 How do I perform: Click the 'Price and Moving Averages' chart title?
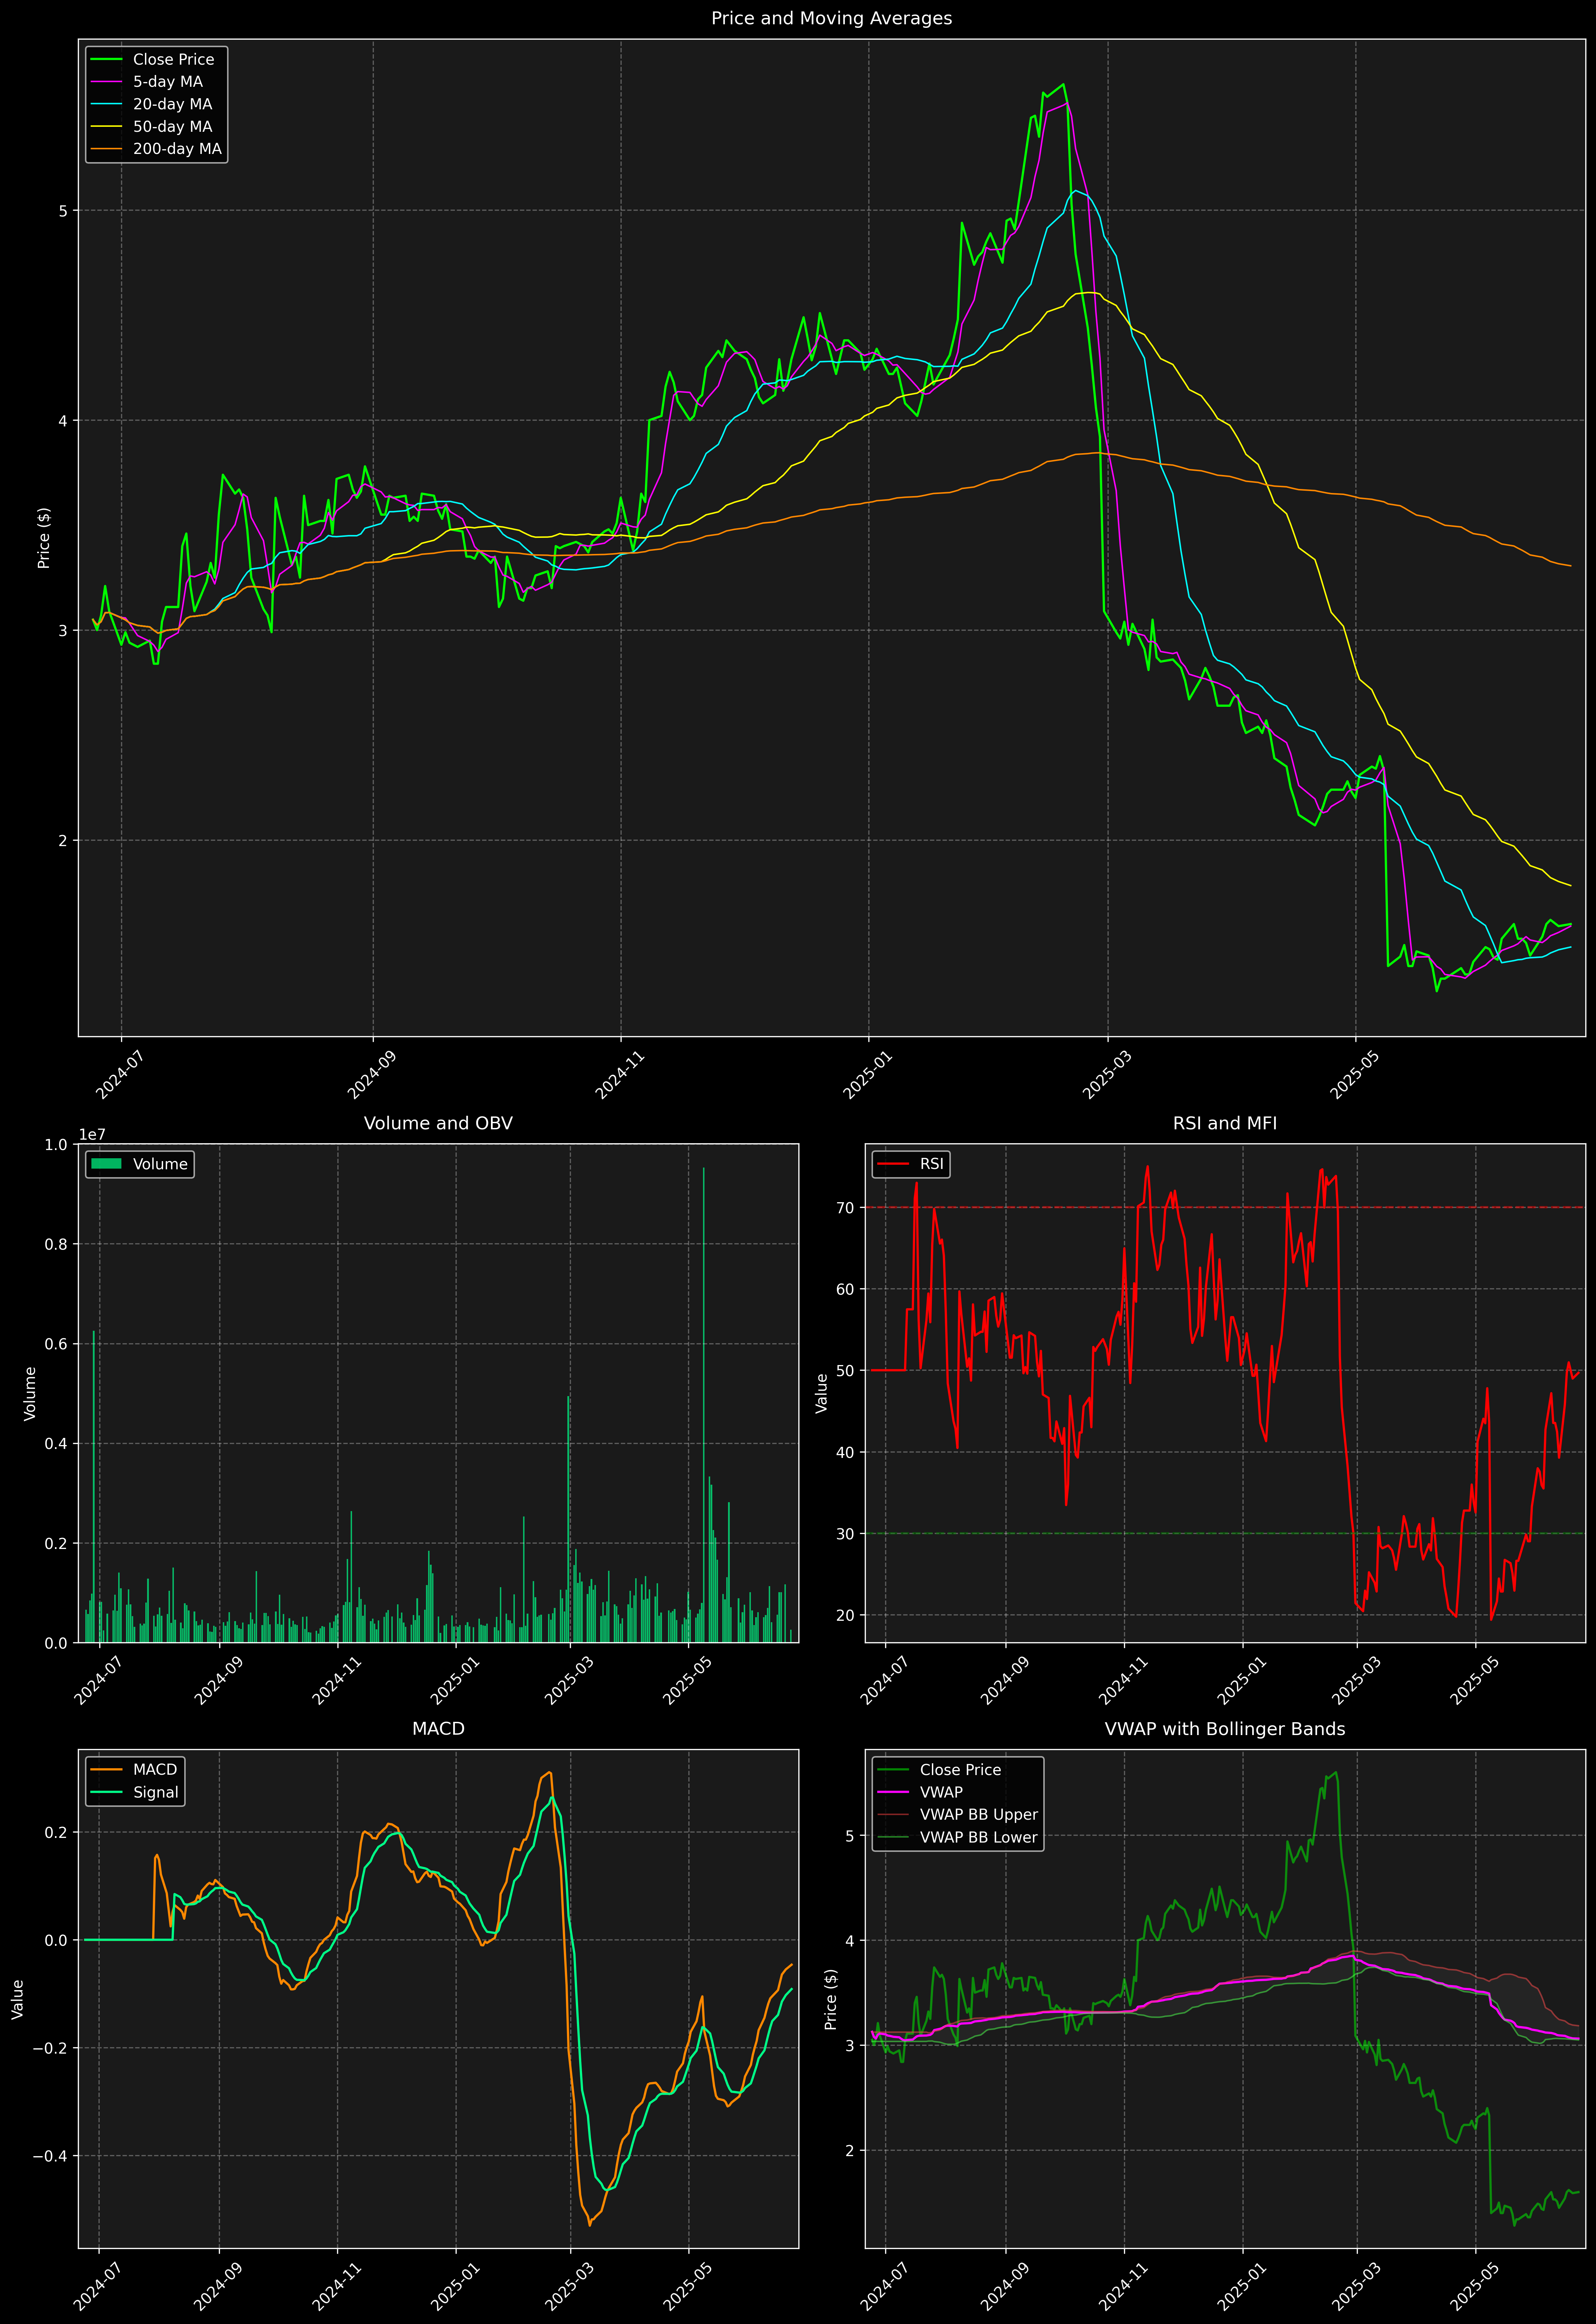point(831,18)
